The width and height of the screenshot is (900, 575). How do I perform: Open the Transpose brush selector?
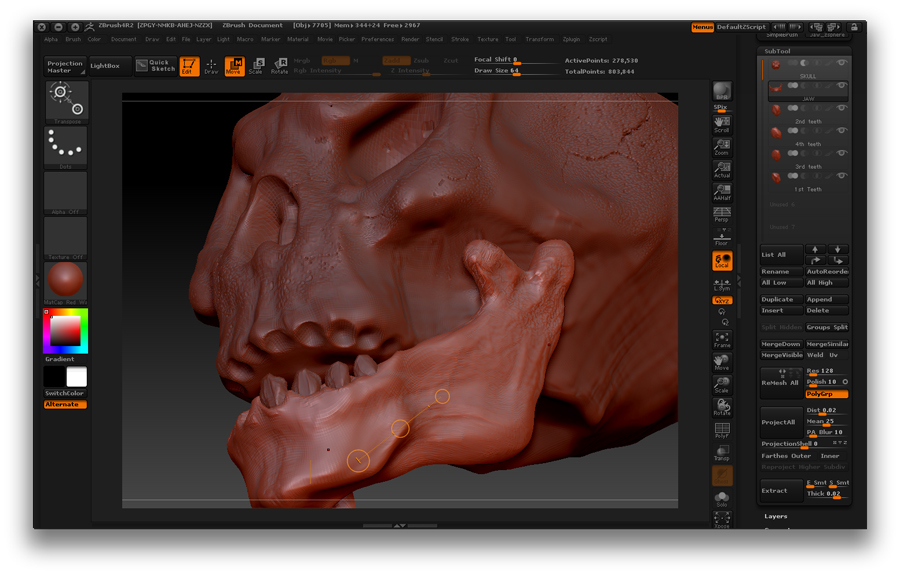[x=67, y=102]
